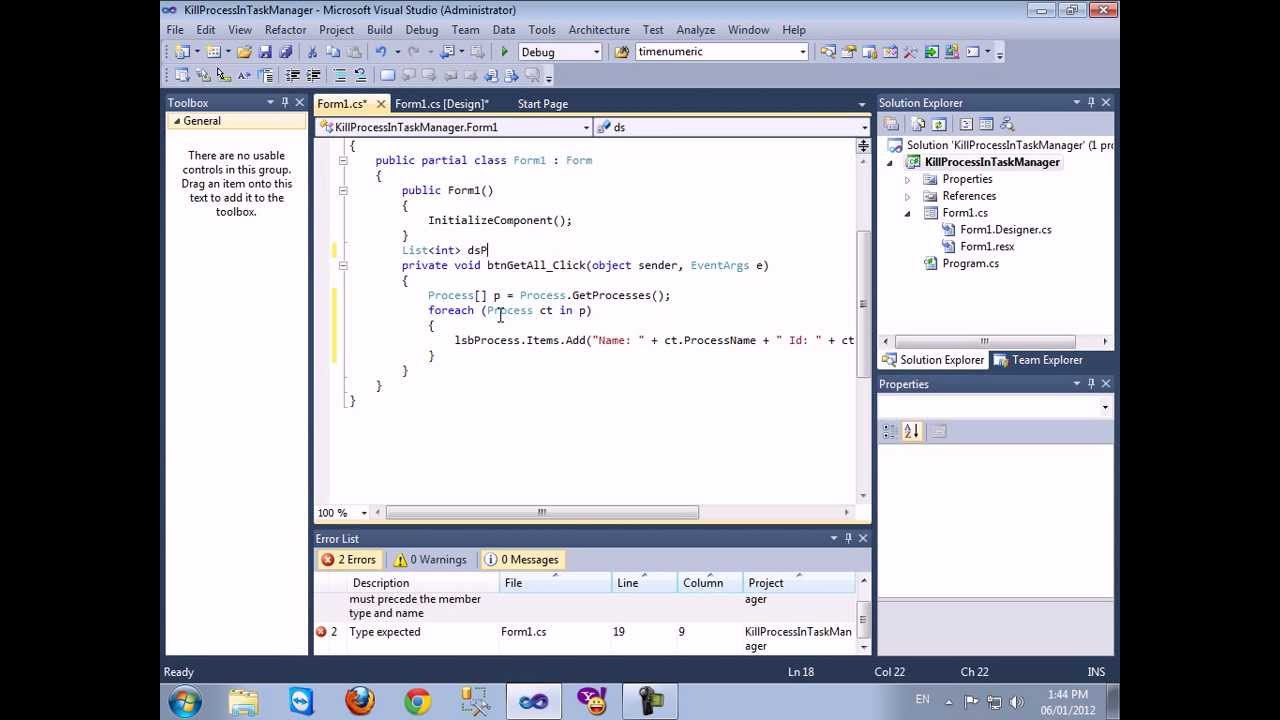The height and width of the screenshot is (720, 1280).
Task: Open the Build menu
Action: [x=379, y=30]
